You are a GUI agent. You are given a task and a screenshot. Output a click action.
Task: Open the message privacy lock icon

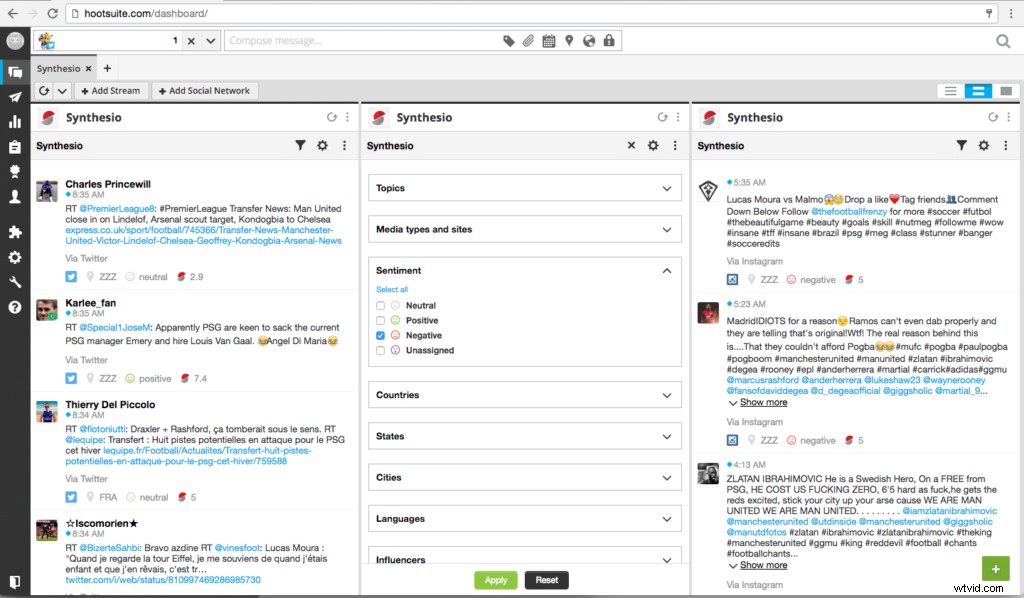point(608,40)
